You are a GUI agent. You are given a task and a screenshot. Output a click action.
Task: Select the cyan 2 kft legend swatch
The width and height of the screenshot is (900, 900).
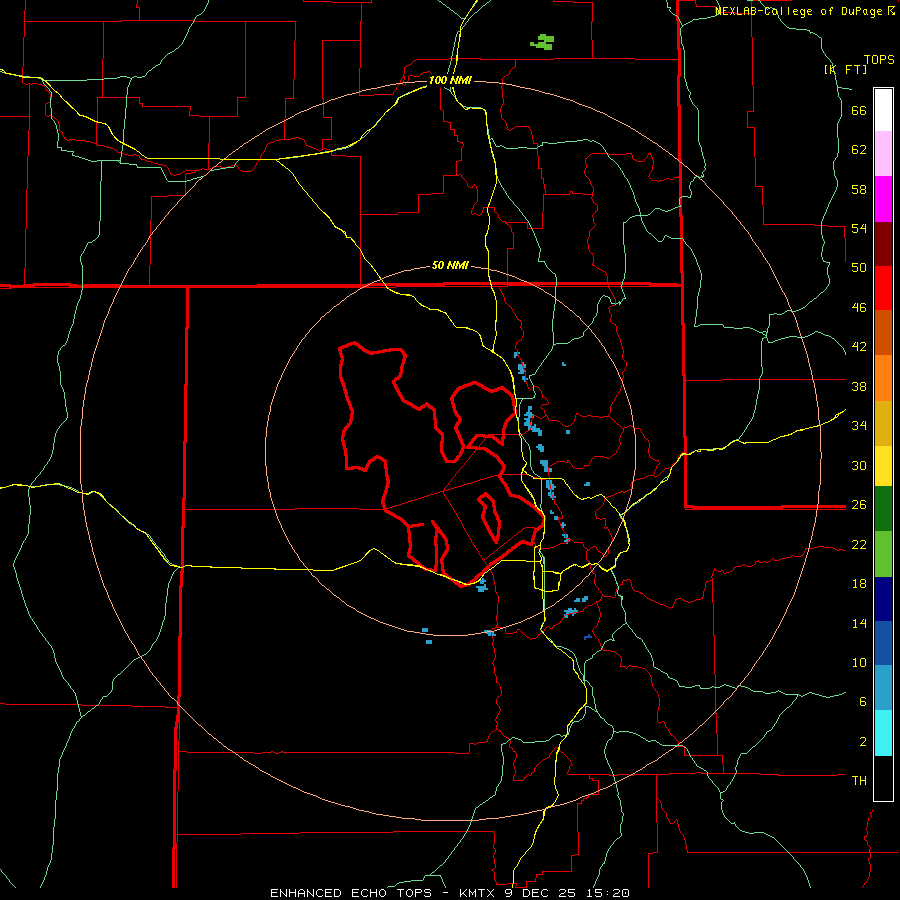[x=883, y=733]
